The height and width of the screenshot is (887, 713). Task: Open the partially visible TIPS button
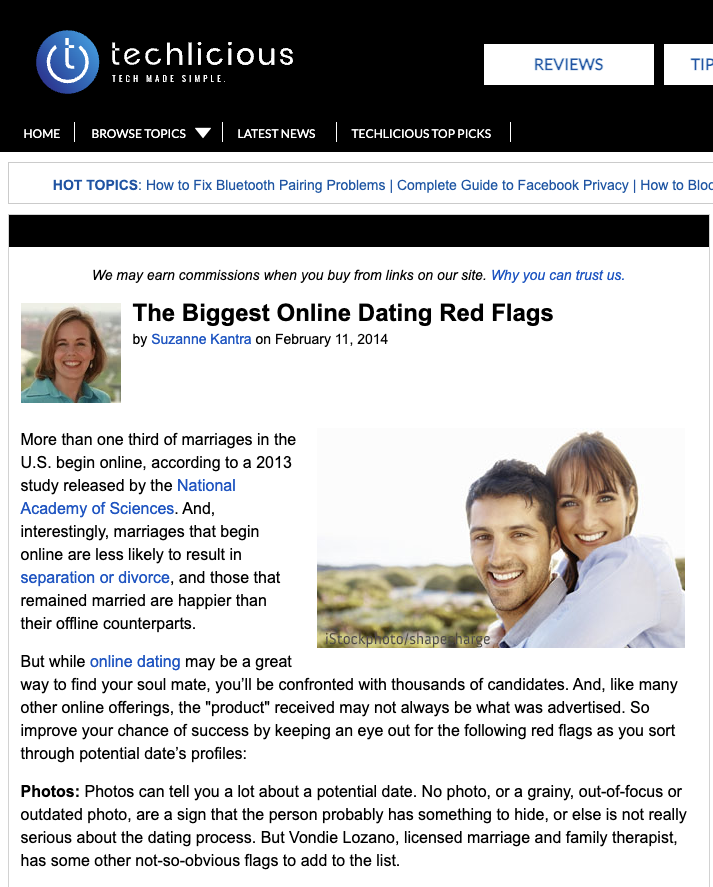point(689,64)
